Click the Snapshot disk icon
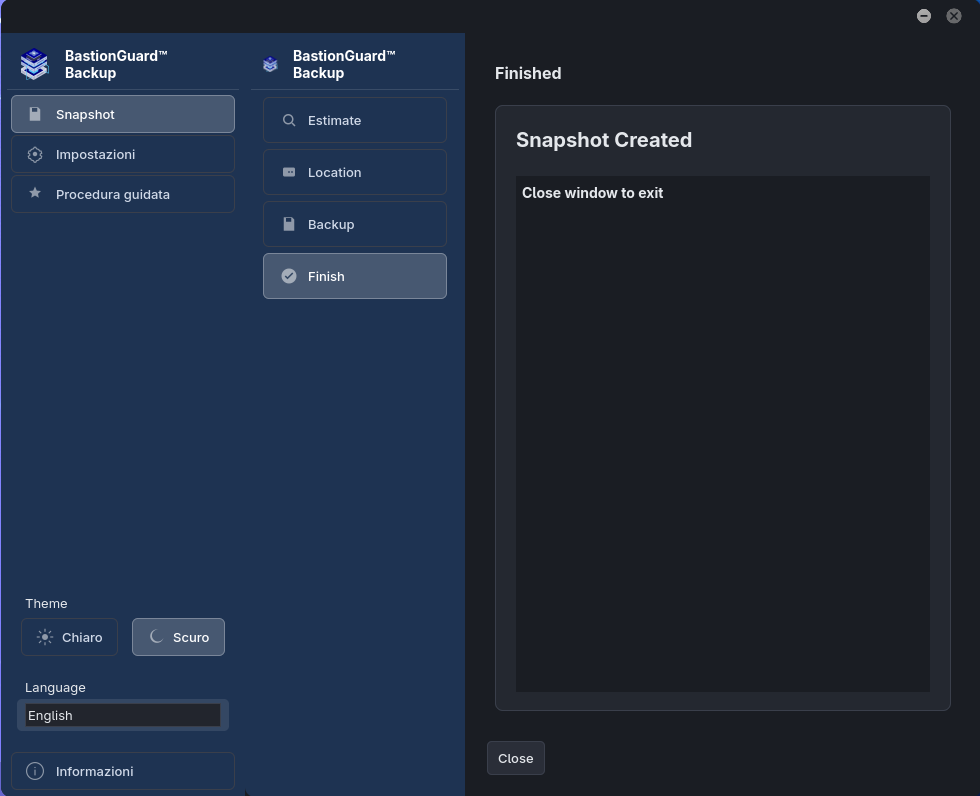Viewport: 980px width, 796px height. click(35, 114)
